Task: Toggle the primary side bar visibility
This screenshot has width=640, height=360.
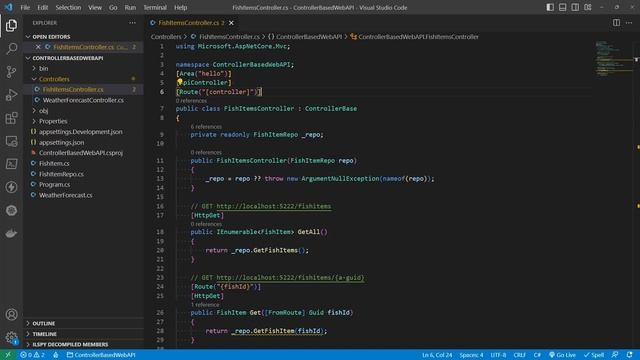Action: coord(550,7)
